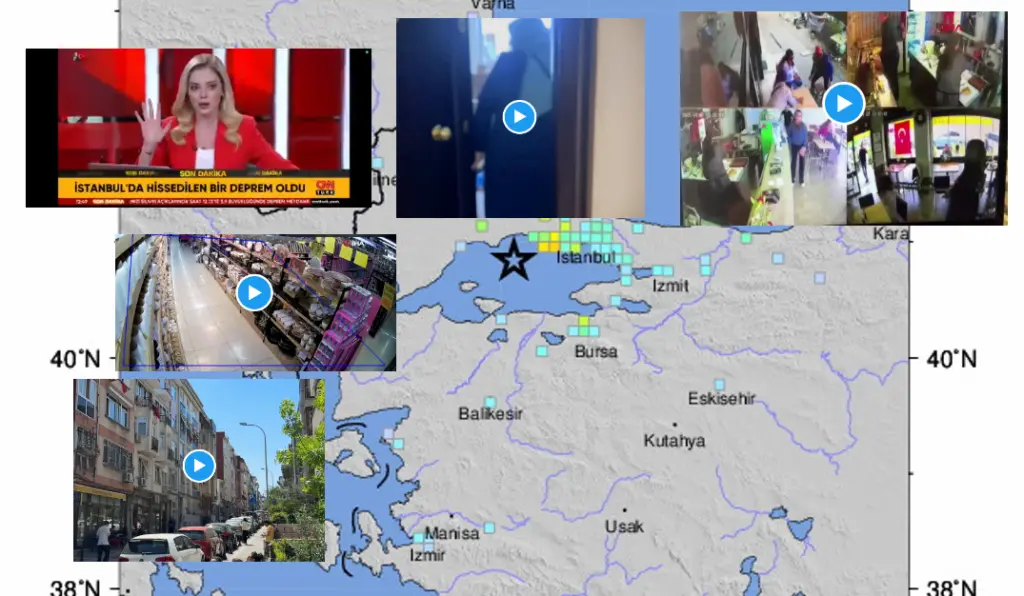Click the Bursa city label
Viewport: 1024px width, 596px height.
595,352
